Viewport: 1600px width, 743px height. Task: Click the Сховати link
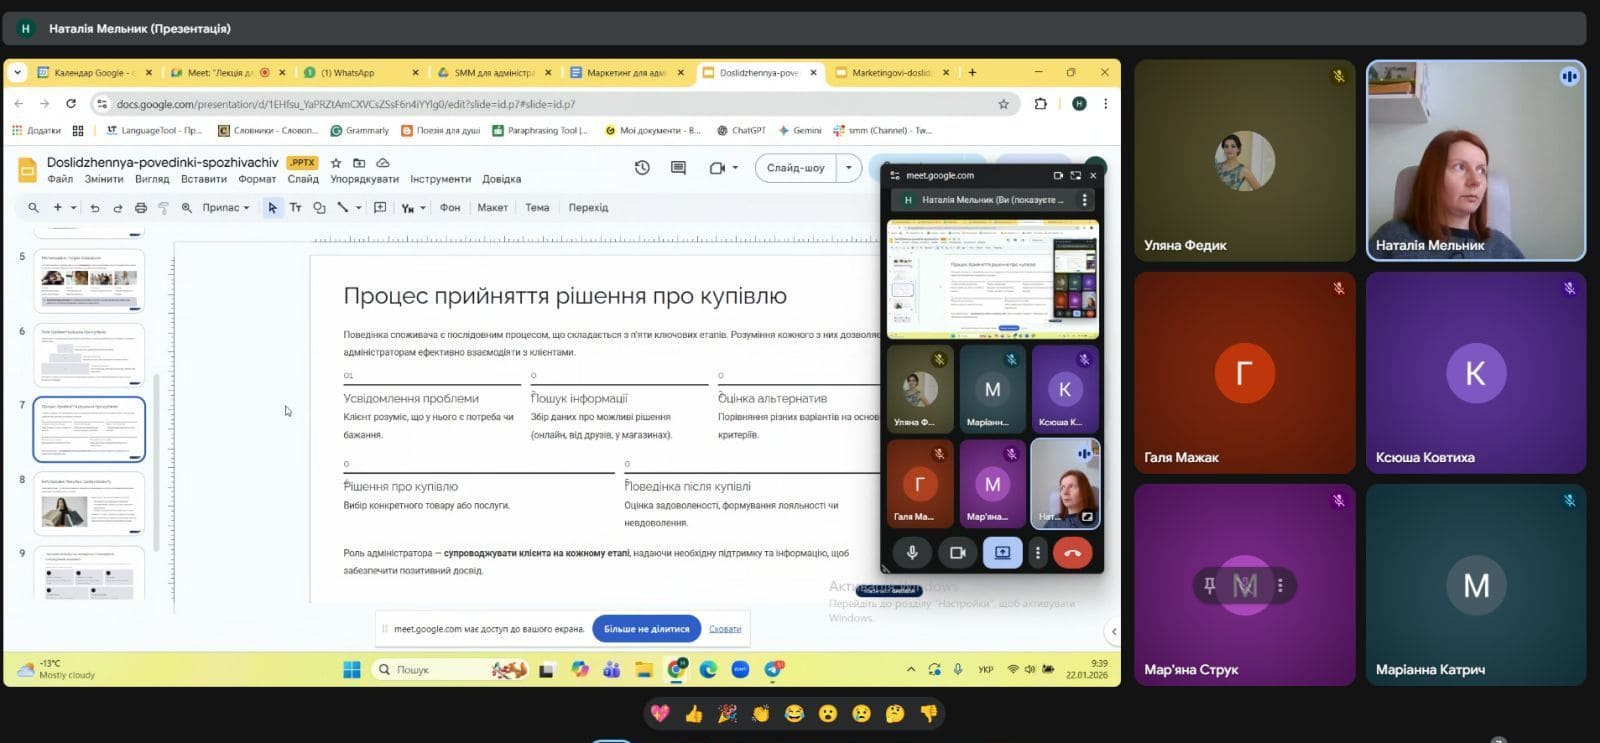725,629
